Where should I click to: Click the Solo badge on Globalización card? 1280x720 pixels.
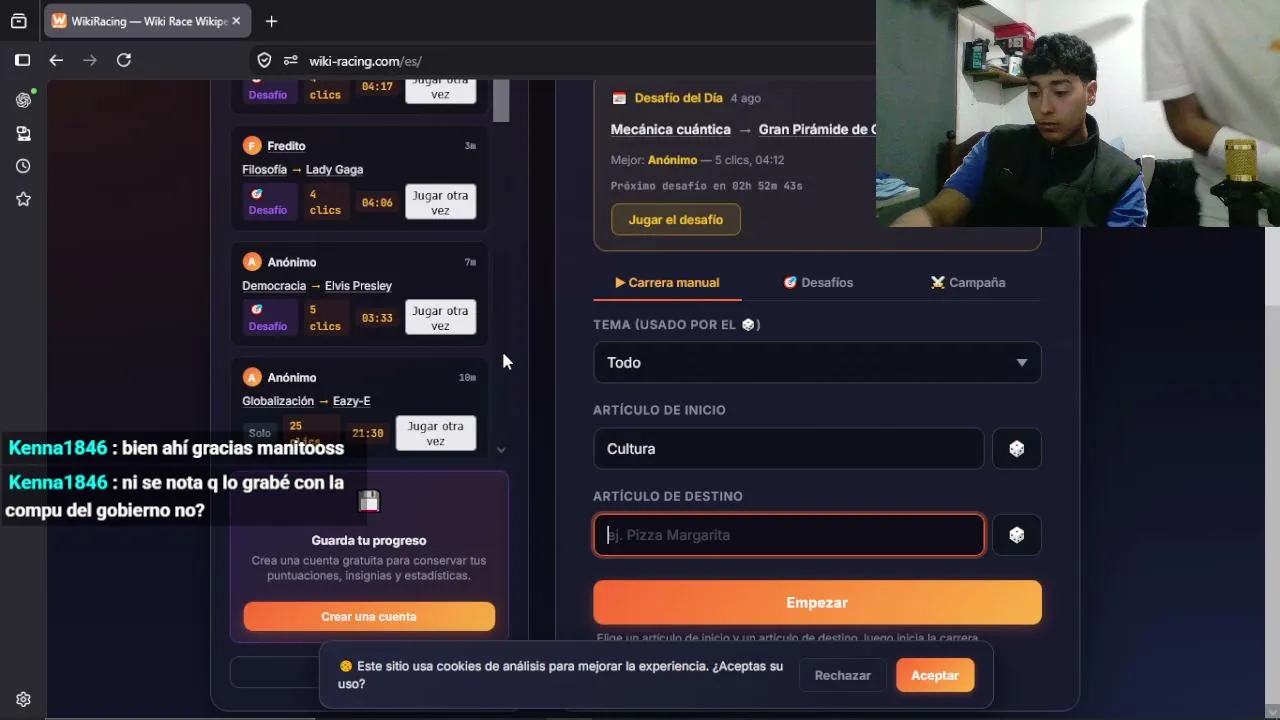pyautogui.click(x=260, y=433)
